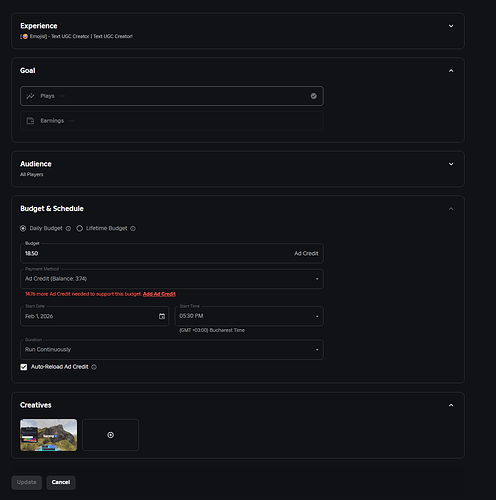Viewport: 496px width, 500px height.
Task: Click the calendar icon in Start Date
Action: pyautogui.click(x=162, y=316)
